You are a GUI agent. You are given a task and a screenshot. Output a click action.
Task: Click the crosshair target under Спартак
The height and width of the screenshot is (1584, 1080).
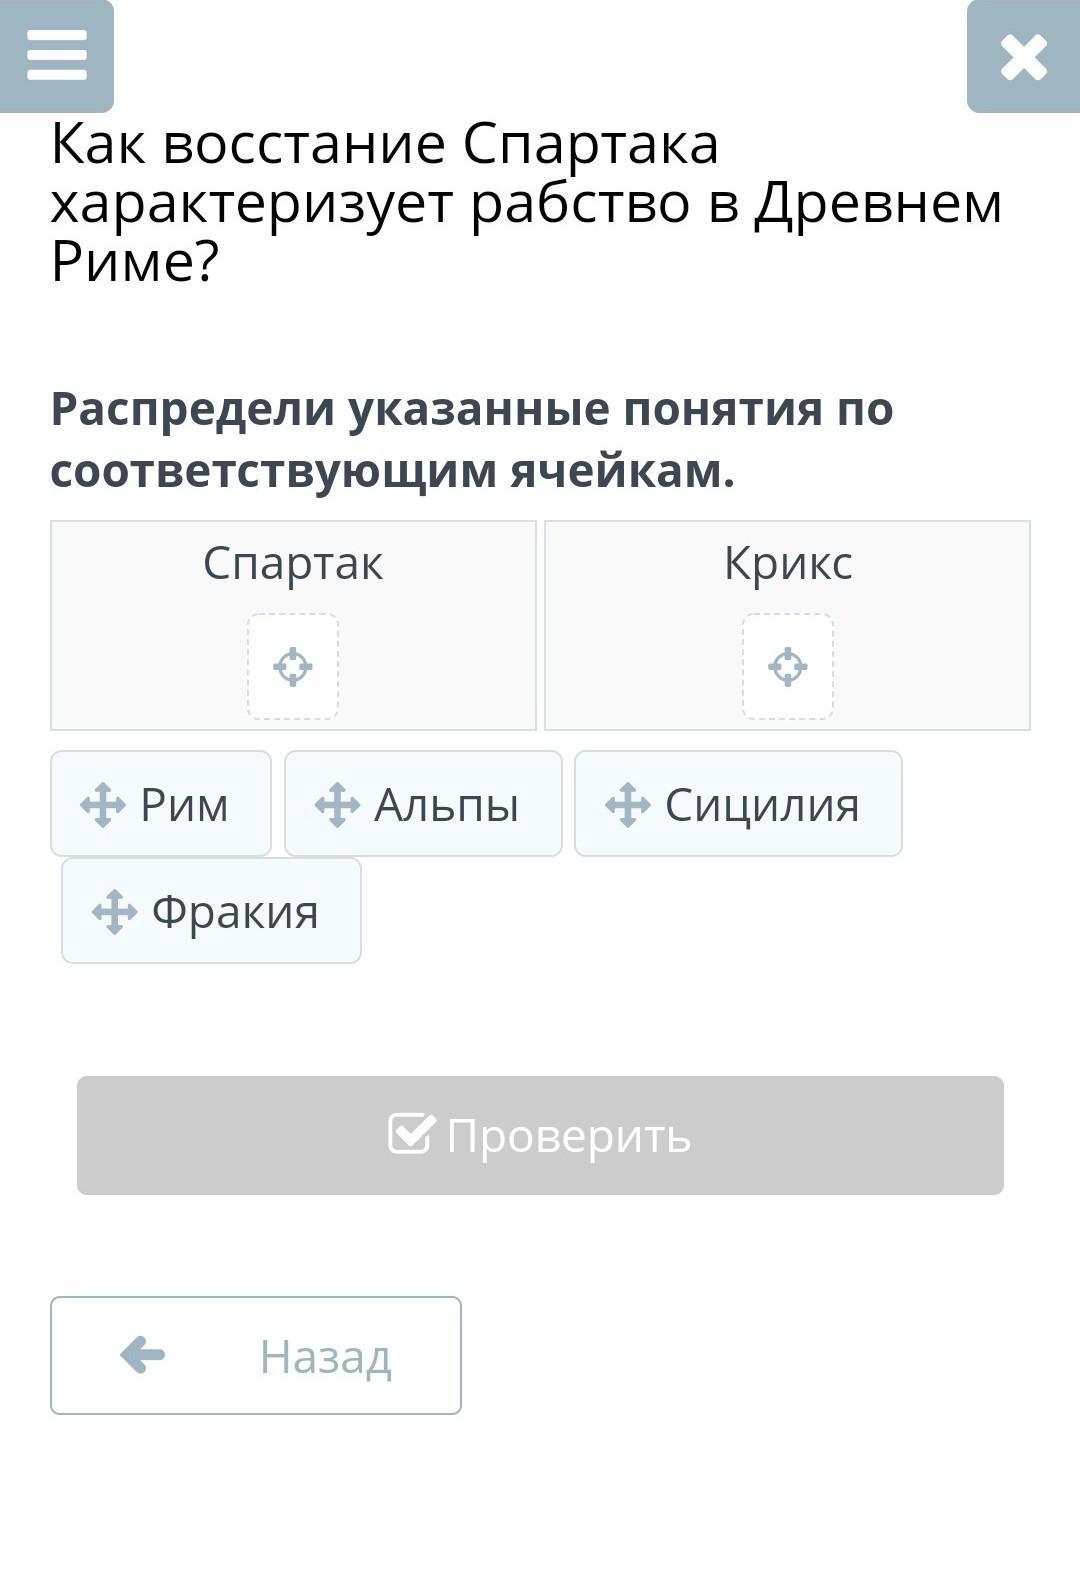pyautogui.click(x=293, y=666)
